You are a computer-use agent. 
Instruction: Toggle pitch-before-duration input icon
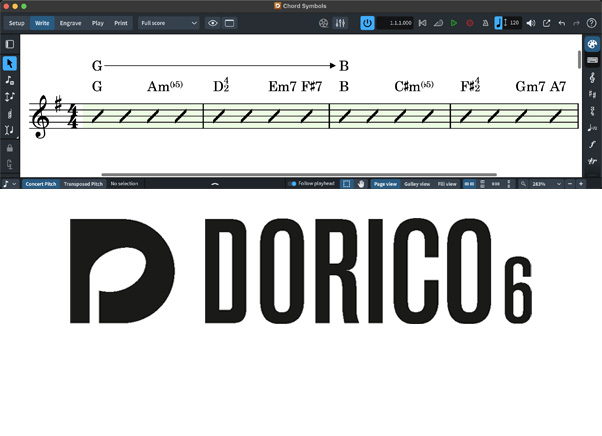[x=10, y=97]
